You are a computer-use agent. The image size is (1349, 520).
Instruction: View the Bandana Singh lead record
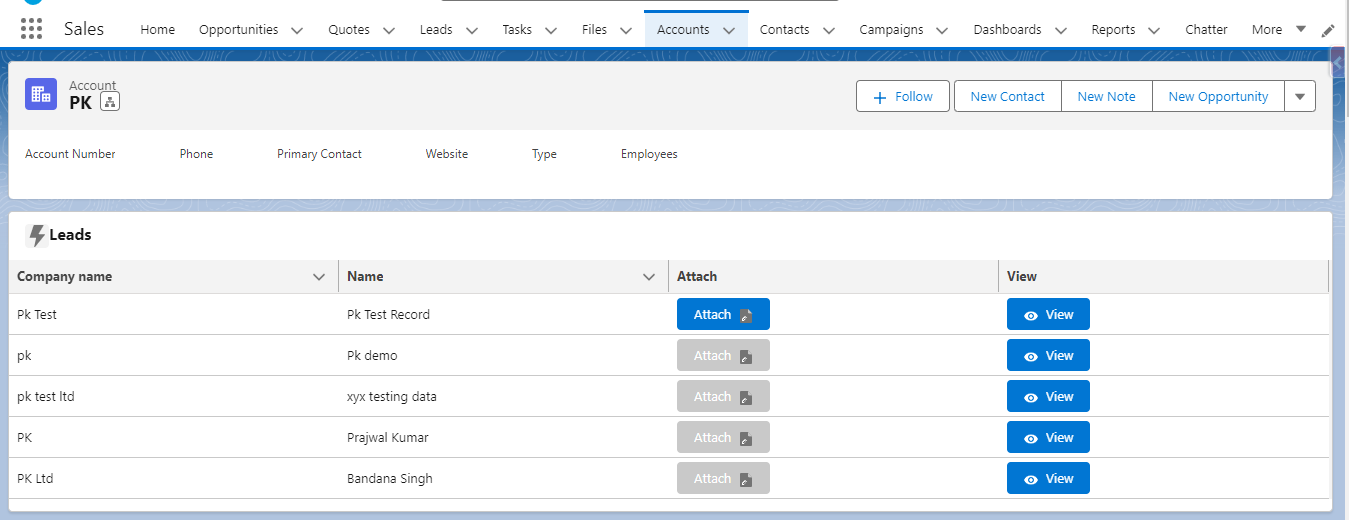[1047, 479]
